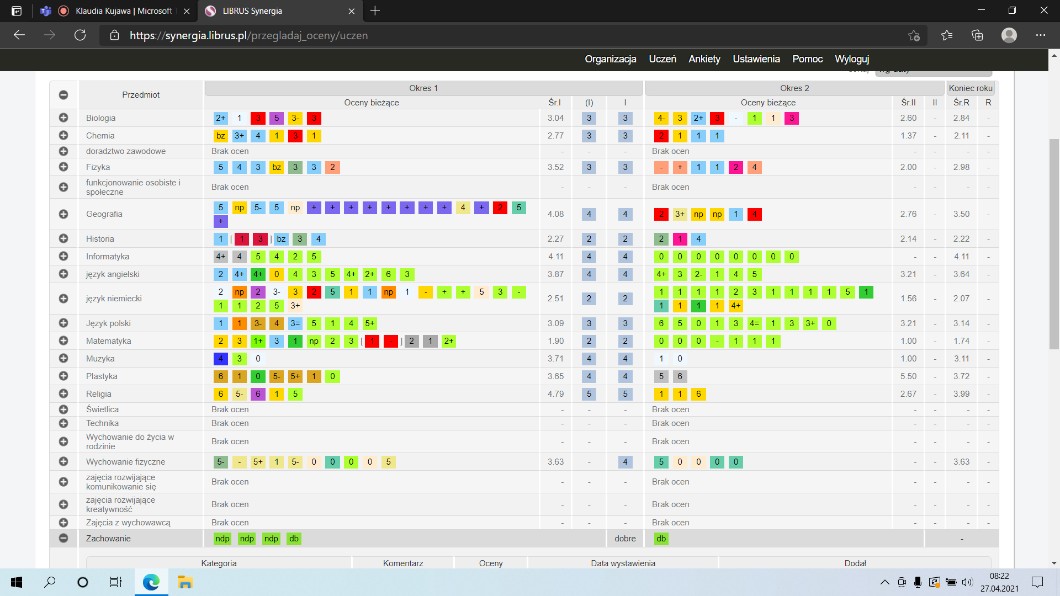
Task: Expand the Biologia subject row
Action: [x=64, y=118]
